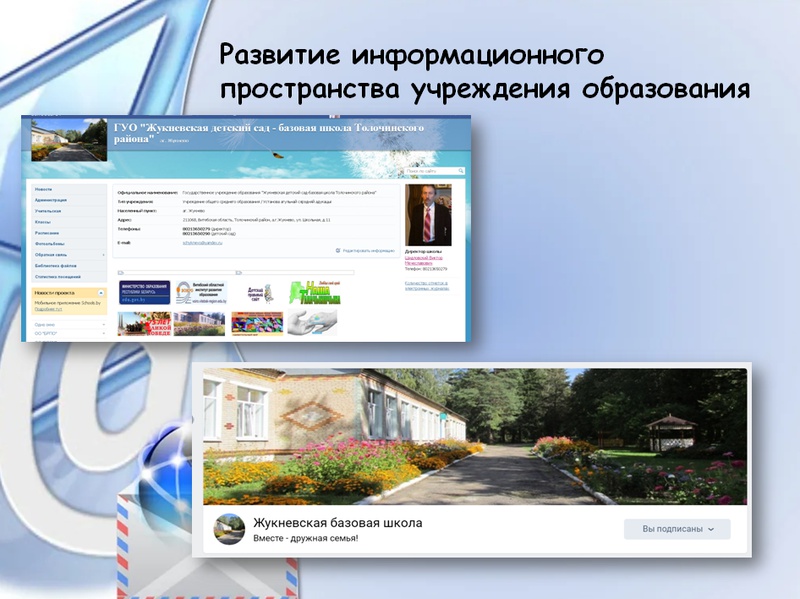Click the Вместе - дружная семья! status
The height and width of the screenshot is (599, 800).
pos(306,538)
